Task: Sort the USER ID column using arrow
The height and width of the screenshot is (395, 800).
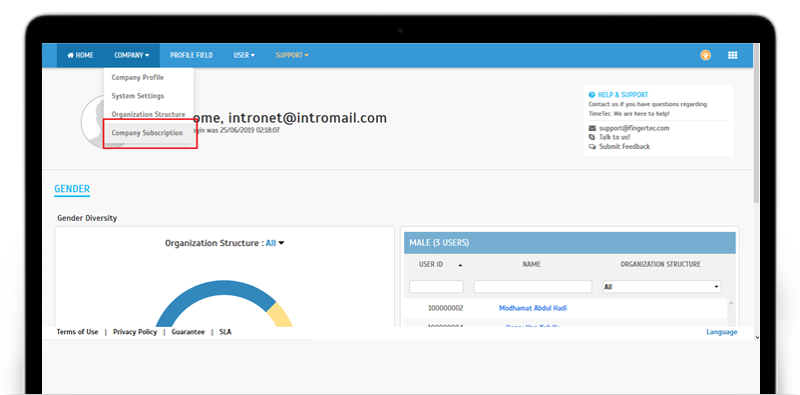Action: pos(461,265)
